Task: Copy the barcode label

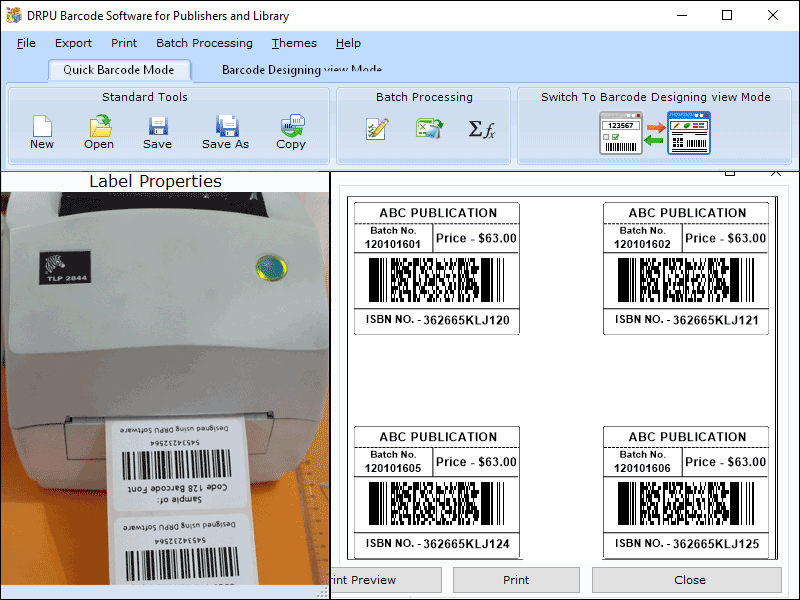Action: [x=291, y=131]
